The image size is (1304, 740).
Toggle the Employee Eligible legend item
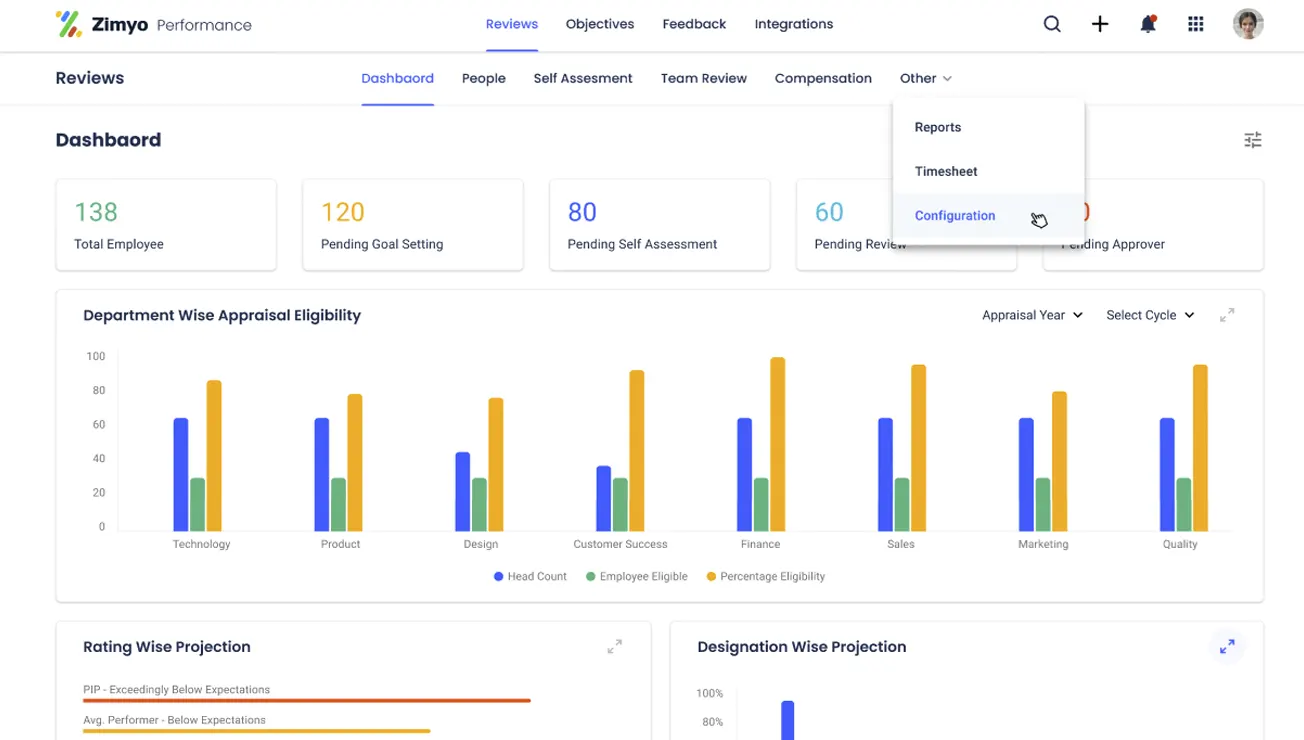point(636,576)
